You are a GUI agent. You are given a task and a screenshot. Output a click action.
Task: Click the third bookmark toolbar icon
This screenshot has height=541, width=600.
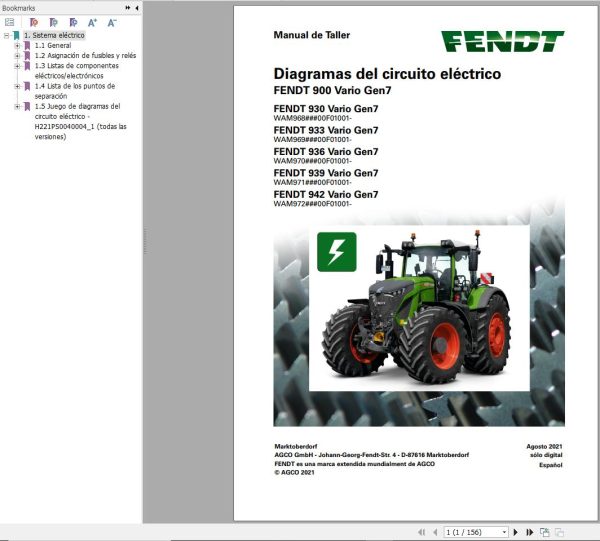coord(73,23)
